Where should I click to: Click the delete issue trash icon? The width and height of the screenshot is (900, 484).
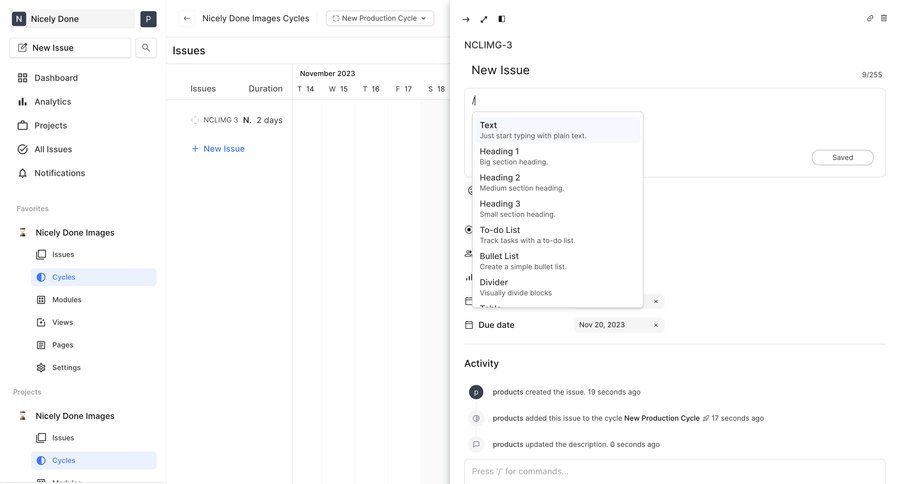[x=883, y=18]
